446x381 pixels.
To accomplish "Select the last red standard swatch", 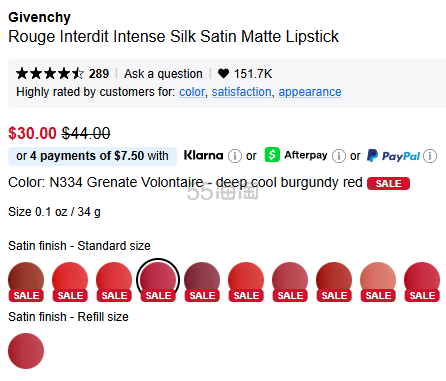I will 422,282.
